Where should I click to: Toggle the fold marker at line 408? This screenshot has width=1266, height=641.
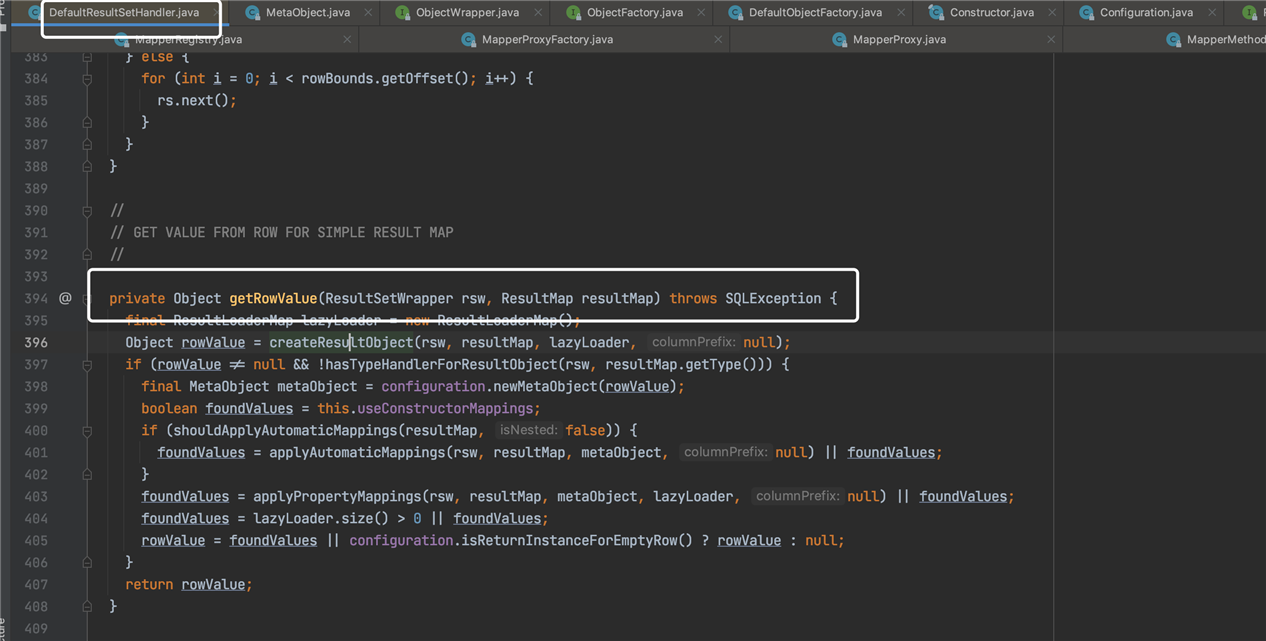pos(87,606)
